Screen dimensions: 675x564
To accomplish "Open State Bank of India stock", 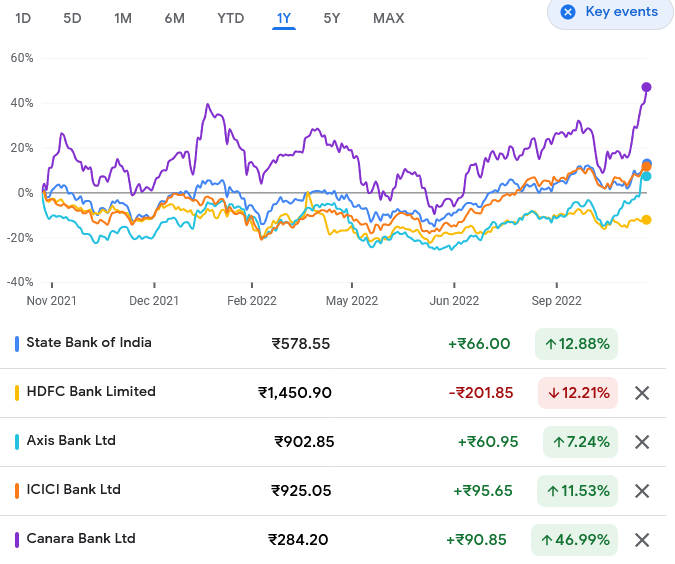I will [x=89, y=343].
